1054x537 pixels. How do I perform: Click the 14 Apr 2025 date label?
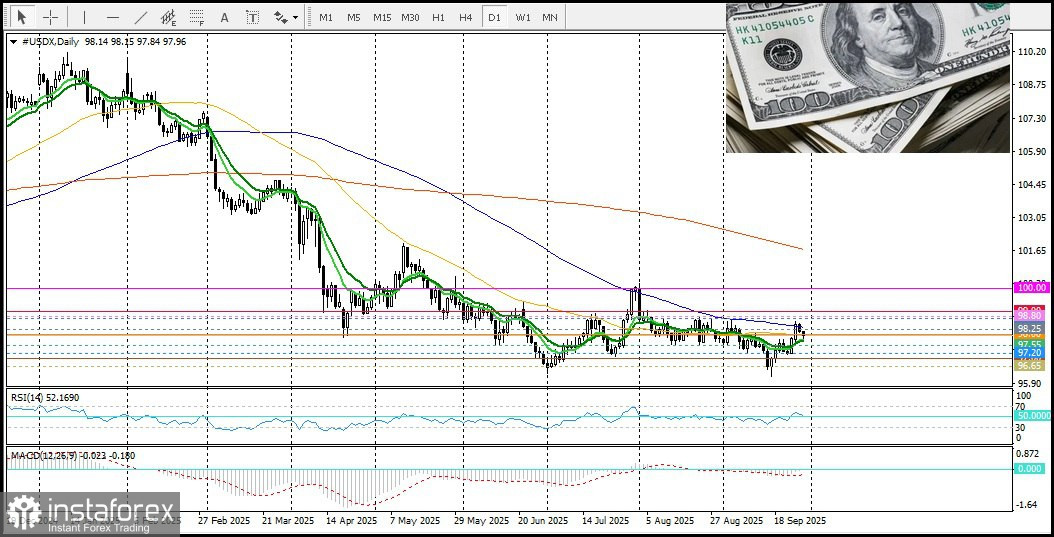click(352, 520)
